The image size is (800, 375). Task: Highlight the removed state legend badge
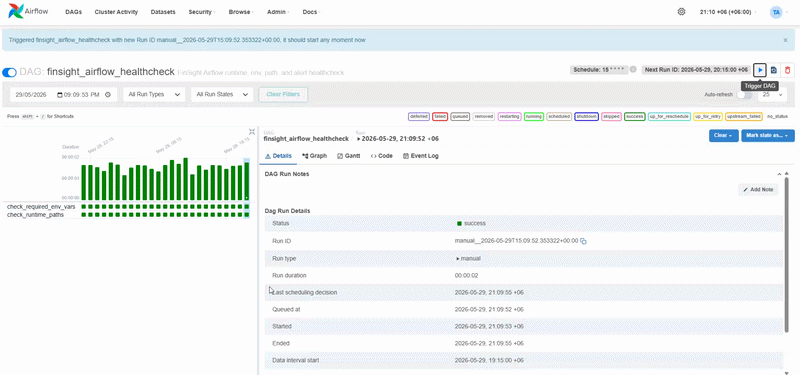pyautogui.click(x=484, y=117)
